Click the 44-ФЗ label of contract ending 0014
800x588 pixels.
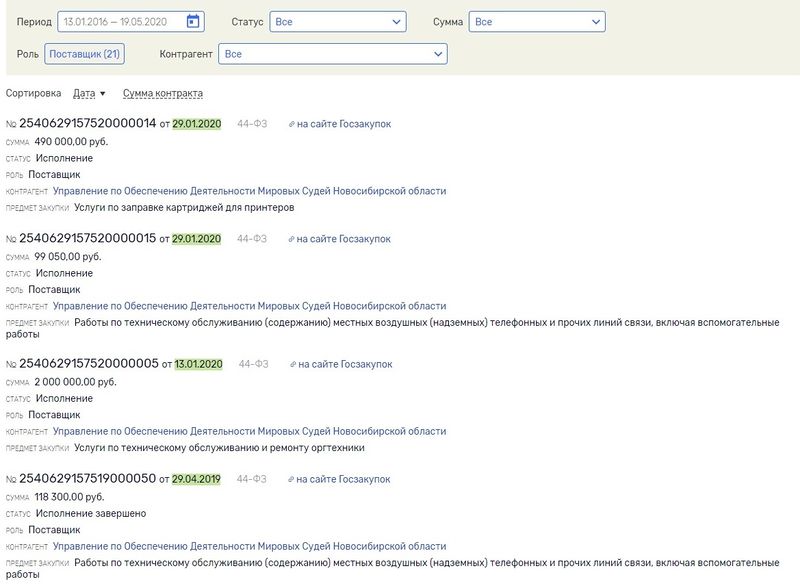click(x=252, y=124)
